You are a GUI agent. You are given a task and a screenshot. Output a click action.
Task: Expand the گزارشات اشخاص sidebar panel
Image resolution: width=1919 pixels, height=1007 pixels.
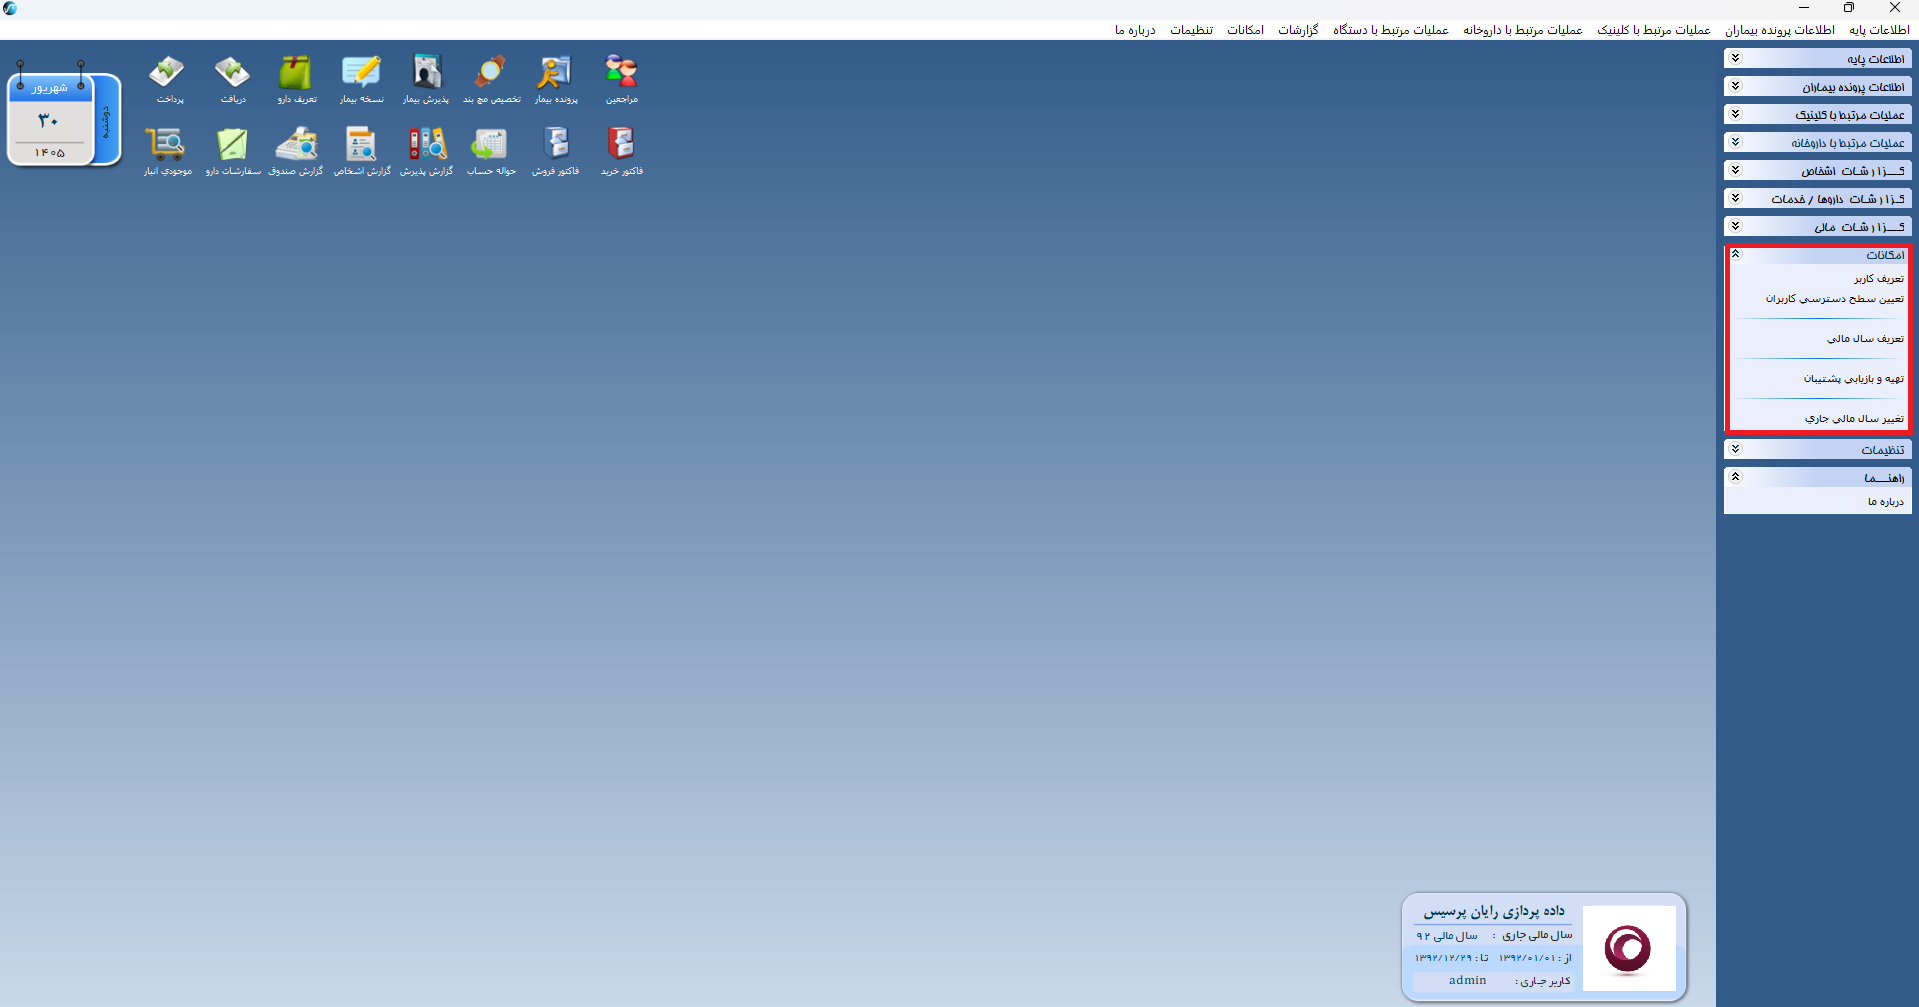1818,171
